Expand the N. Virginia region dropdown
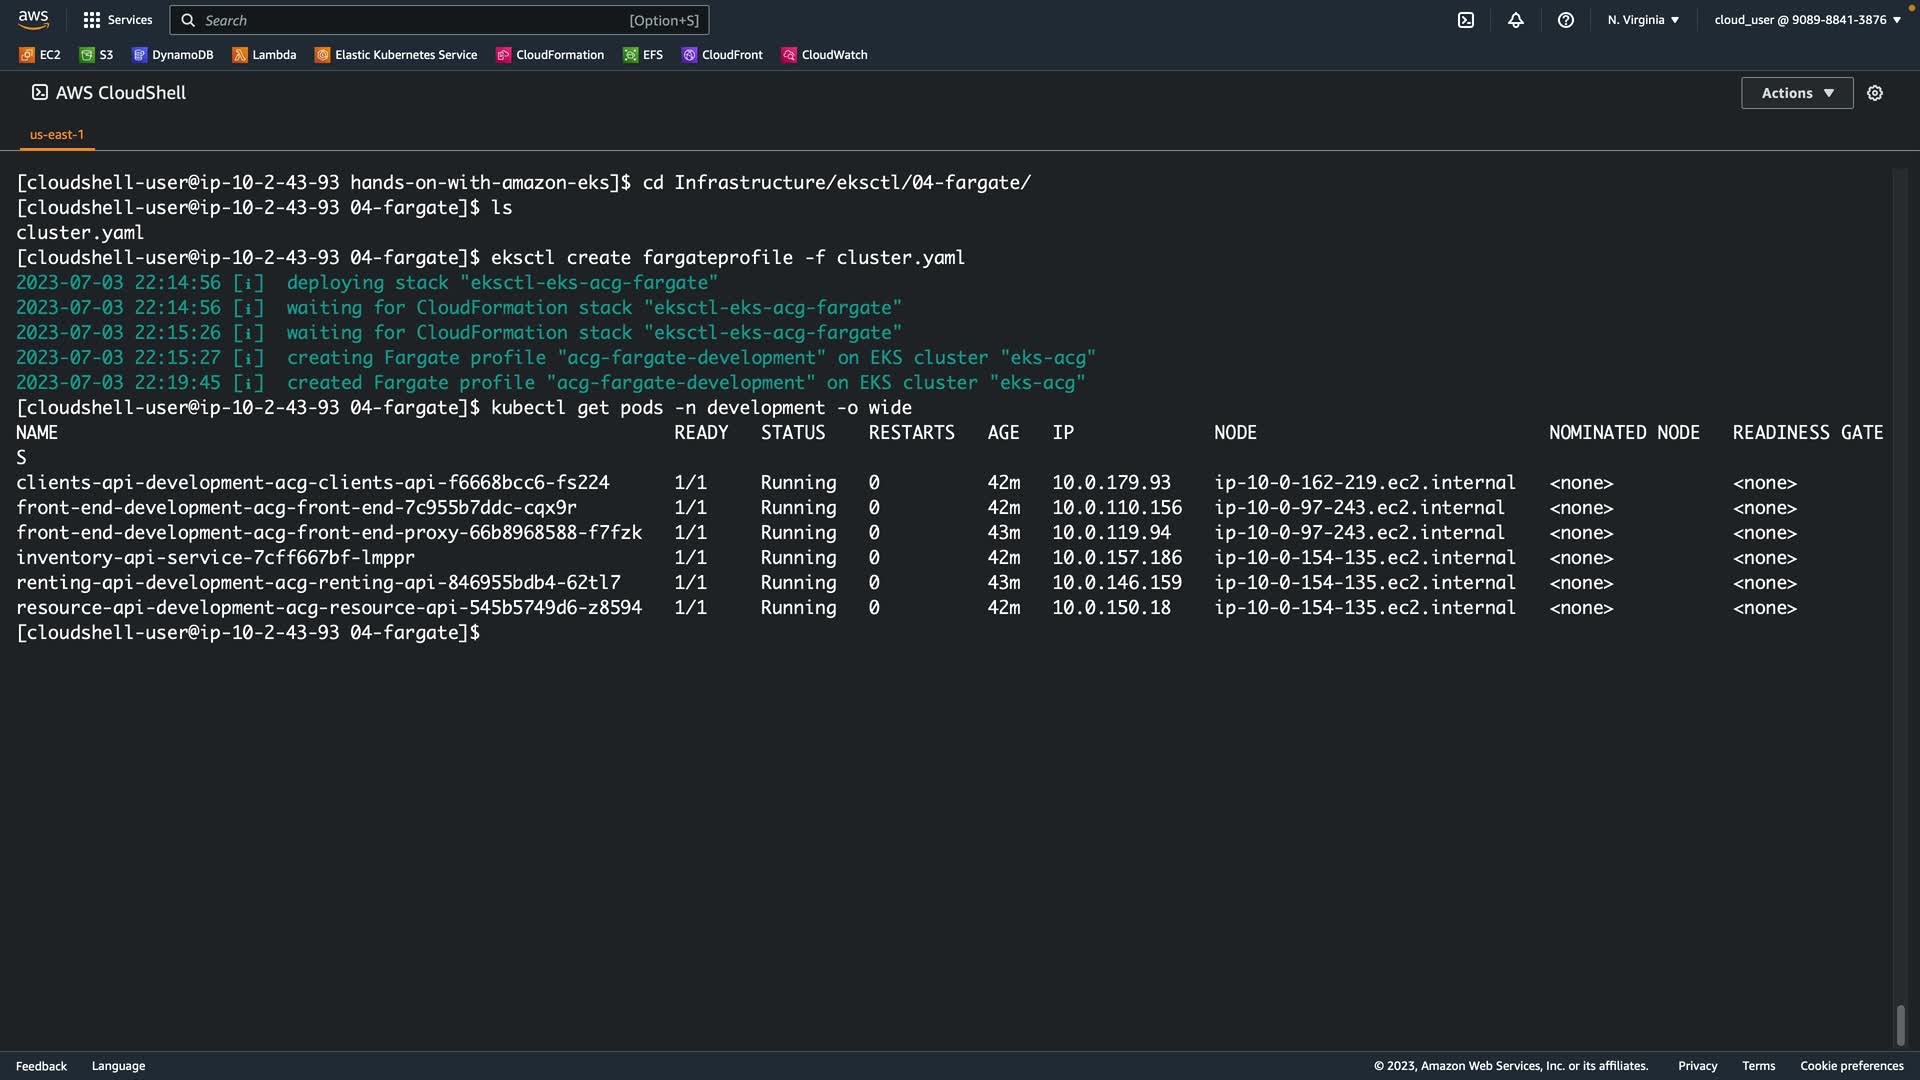Viewport: 1920px width, 1080px height. pos(1643,20)
